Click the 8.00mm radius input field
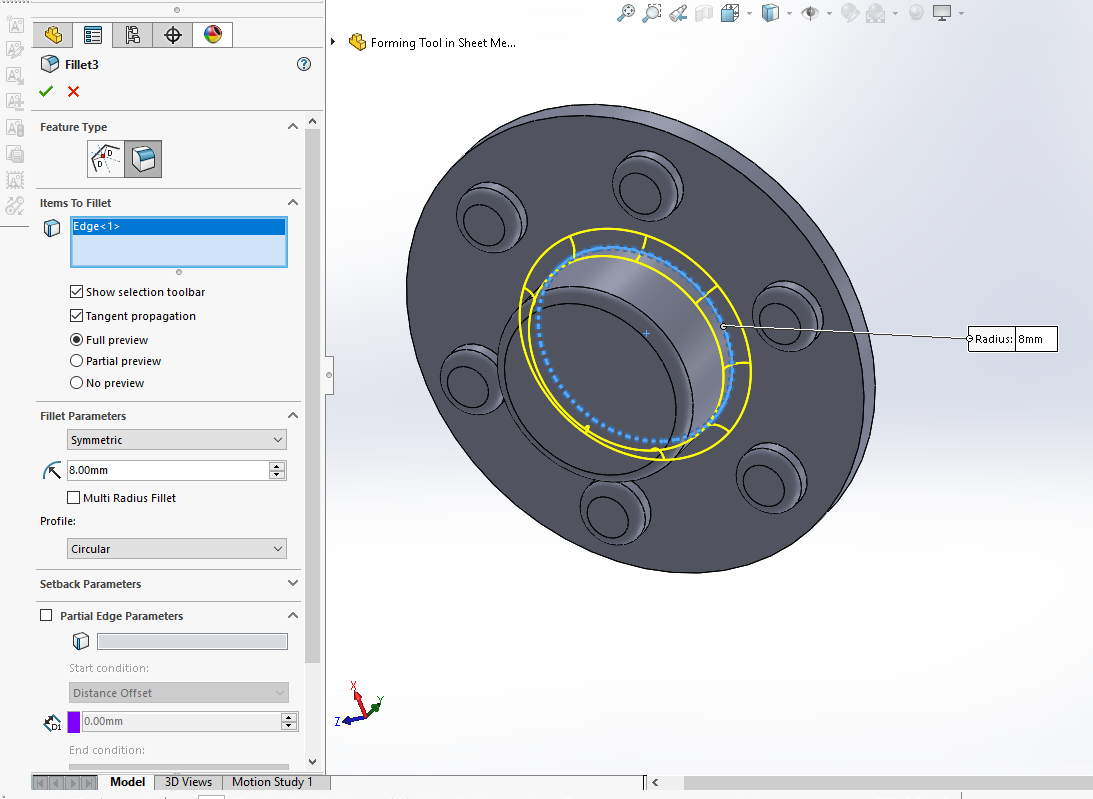This screenshot has height=799, width=1093. (165, 470)
